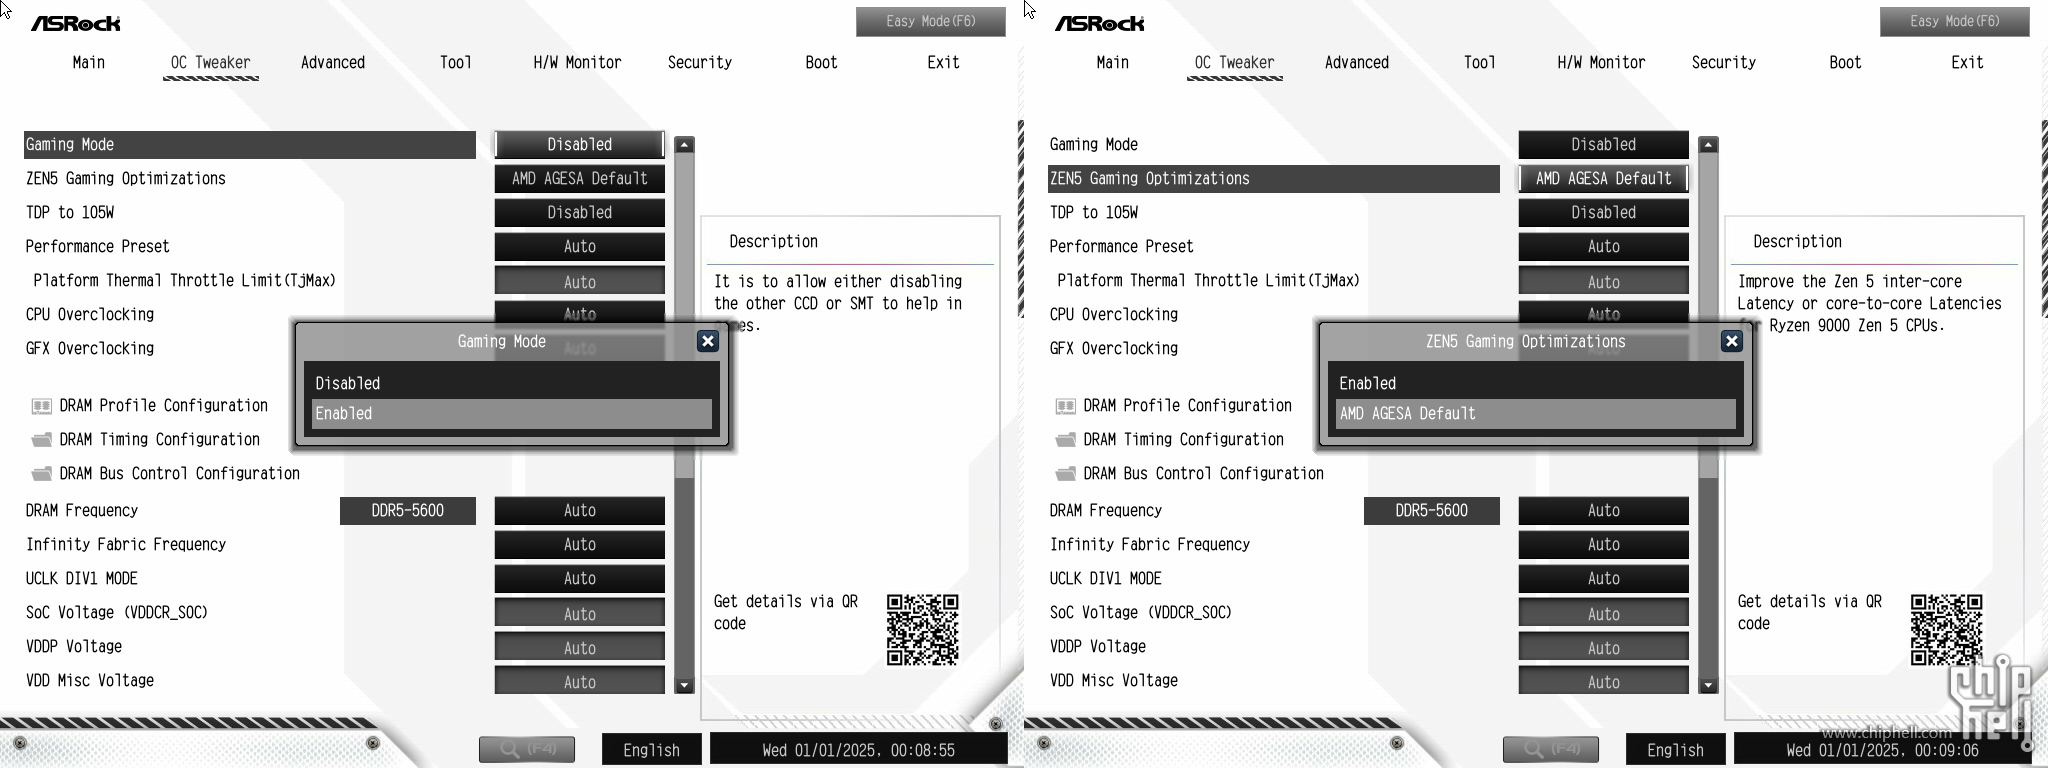Open Gaming Mode Disabled value on right screen

pos(1604,145)
